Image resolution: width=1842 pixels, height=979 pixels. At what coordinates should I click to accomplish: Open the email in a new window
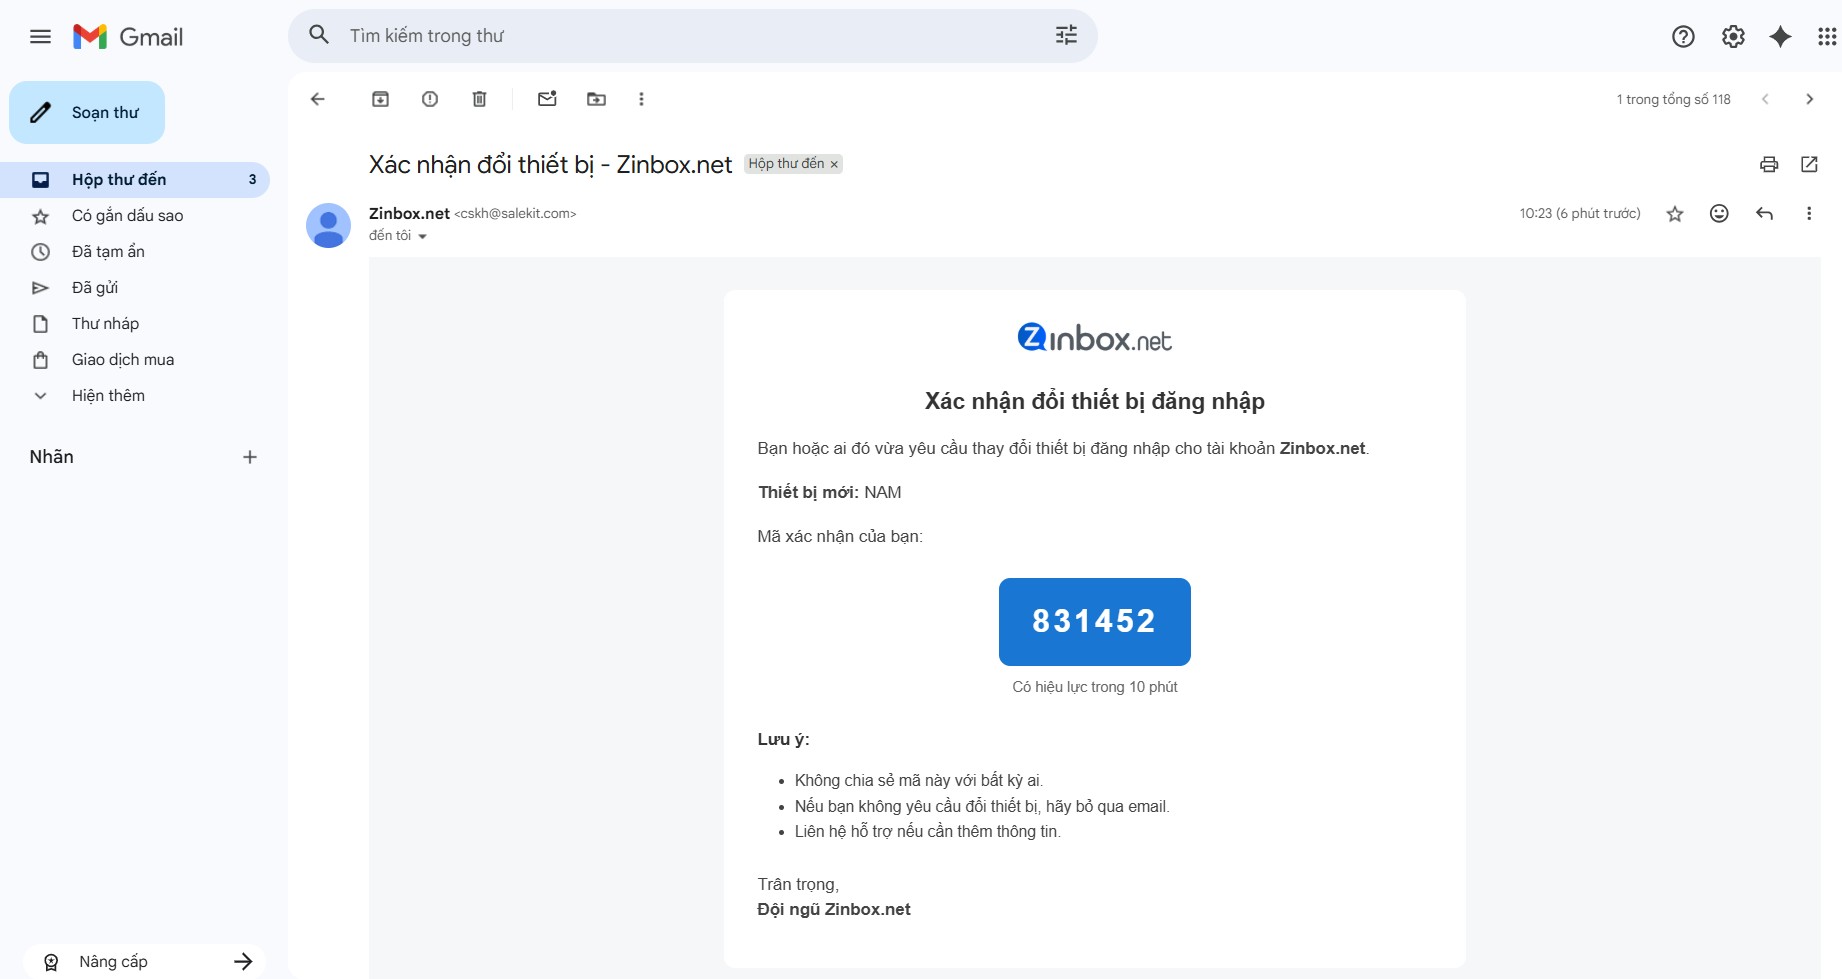click(1809, 164)
